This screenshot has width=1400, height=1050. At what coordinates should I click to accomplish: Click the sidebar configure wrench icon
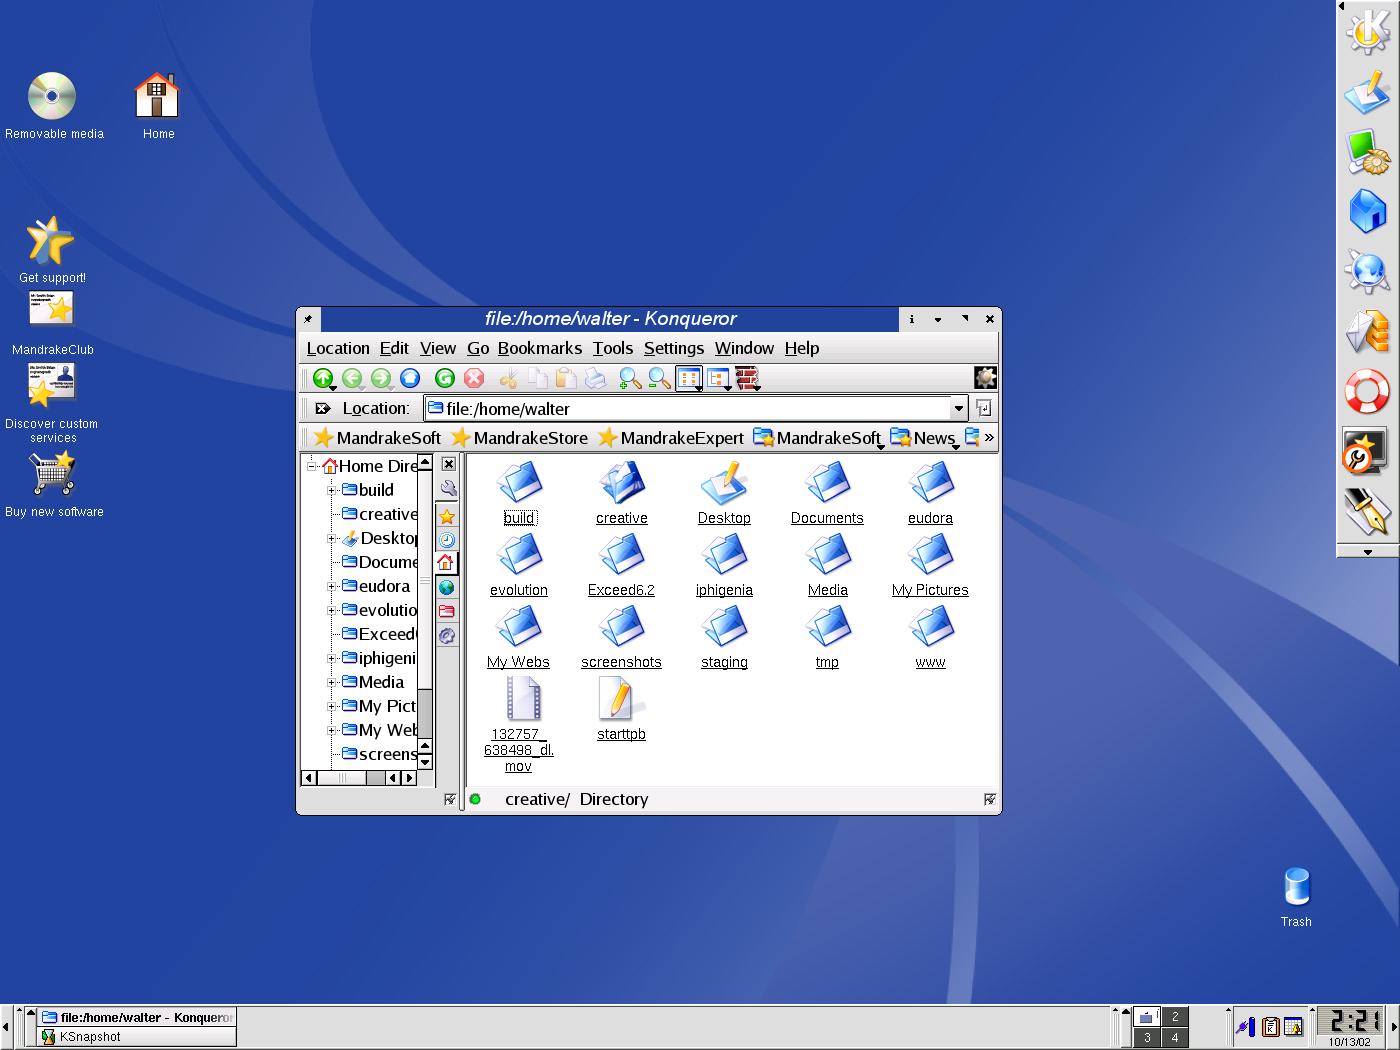coord(448,489)
